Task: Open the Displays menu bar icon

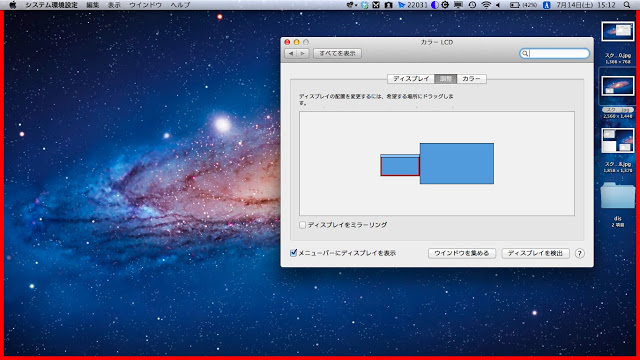Action: (x=458, y=5)
